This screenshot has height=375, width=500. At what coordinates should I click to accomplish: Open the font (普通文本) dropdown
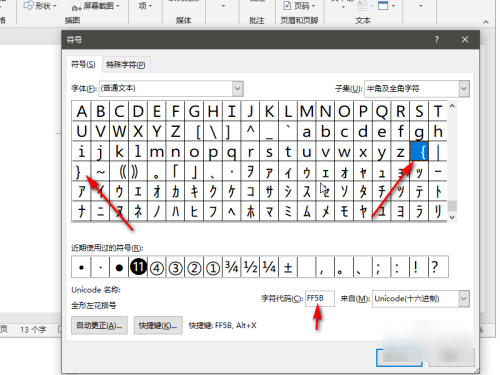237,89
